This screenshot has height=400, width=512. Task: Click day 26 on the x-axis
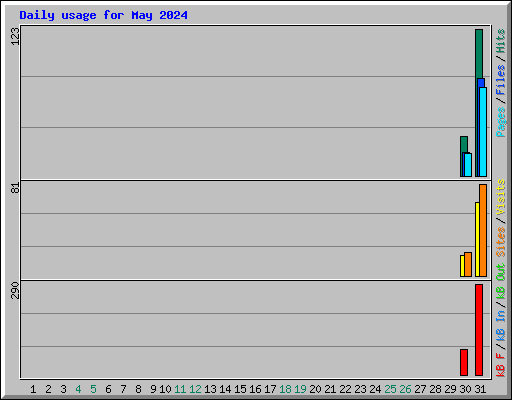(x=405, y=389)
